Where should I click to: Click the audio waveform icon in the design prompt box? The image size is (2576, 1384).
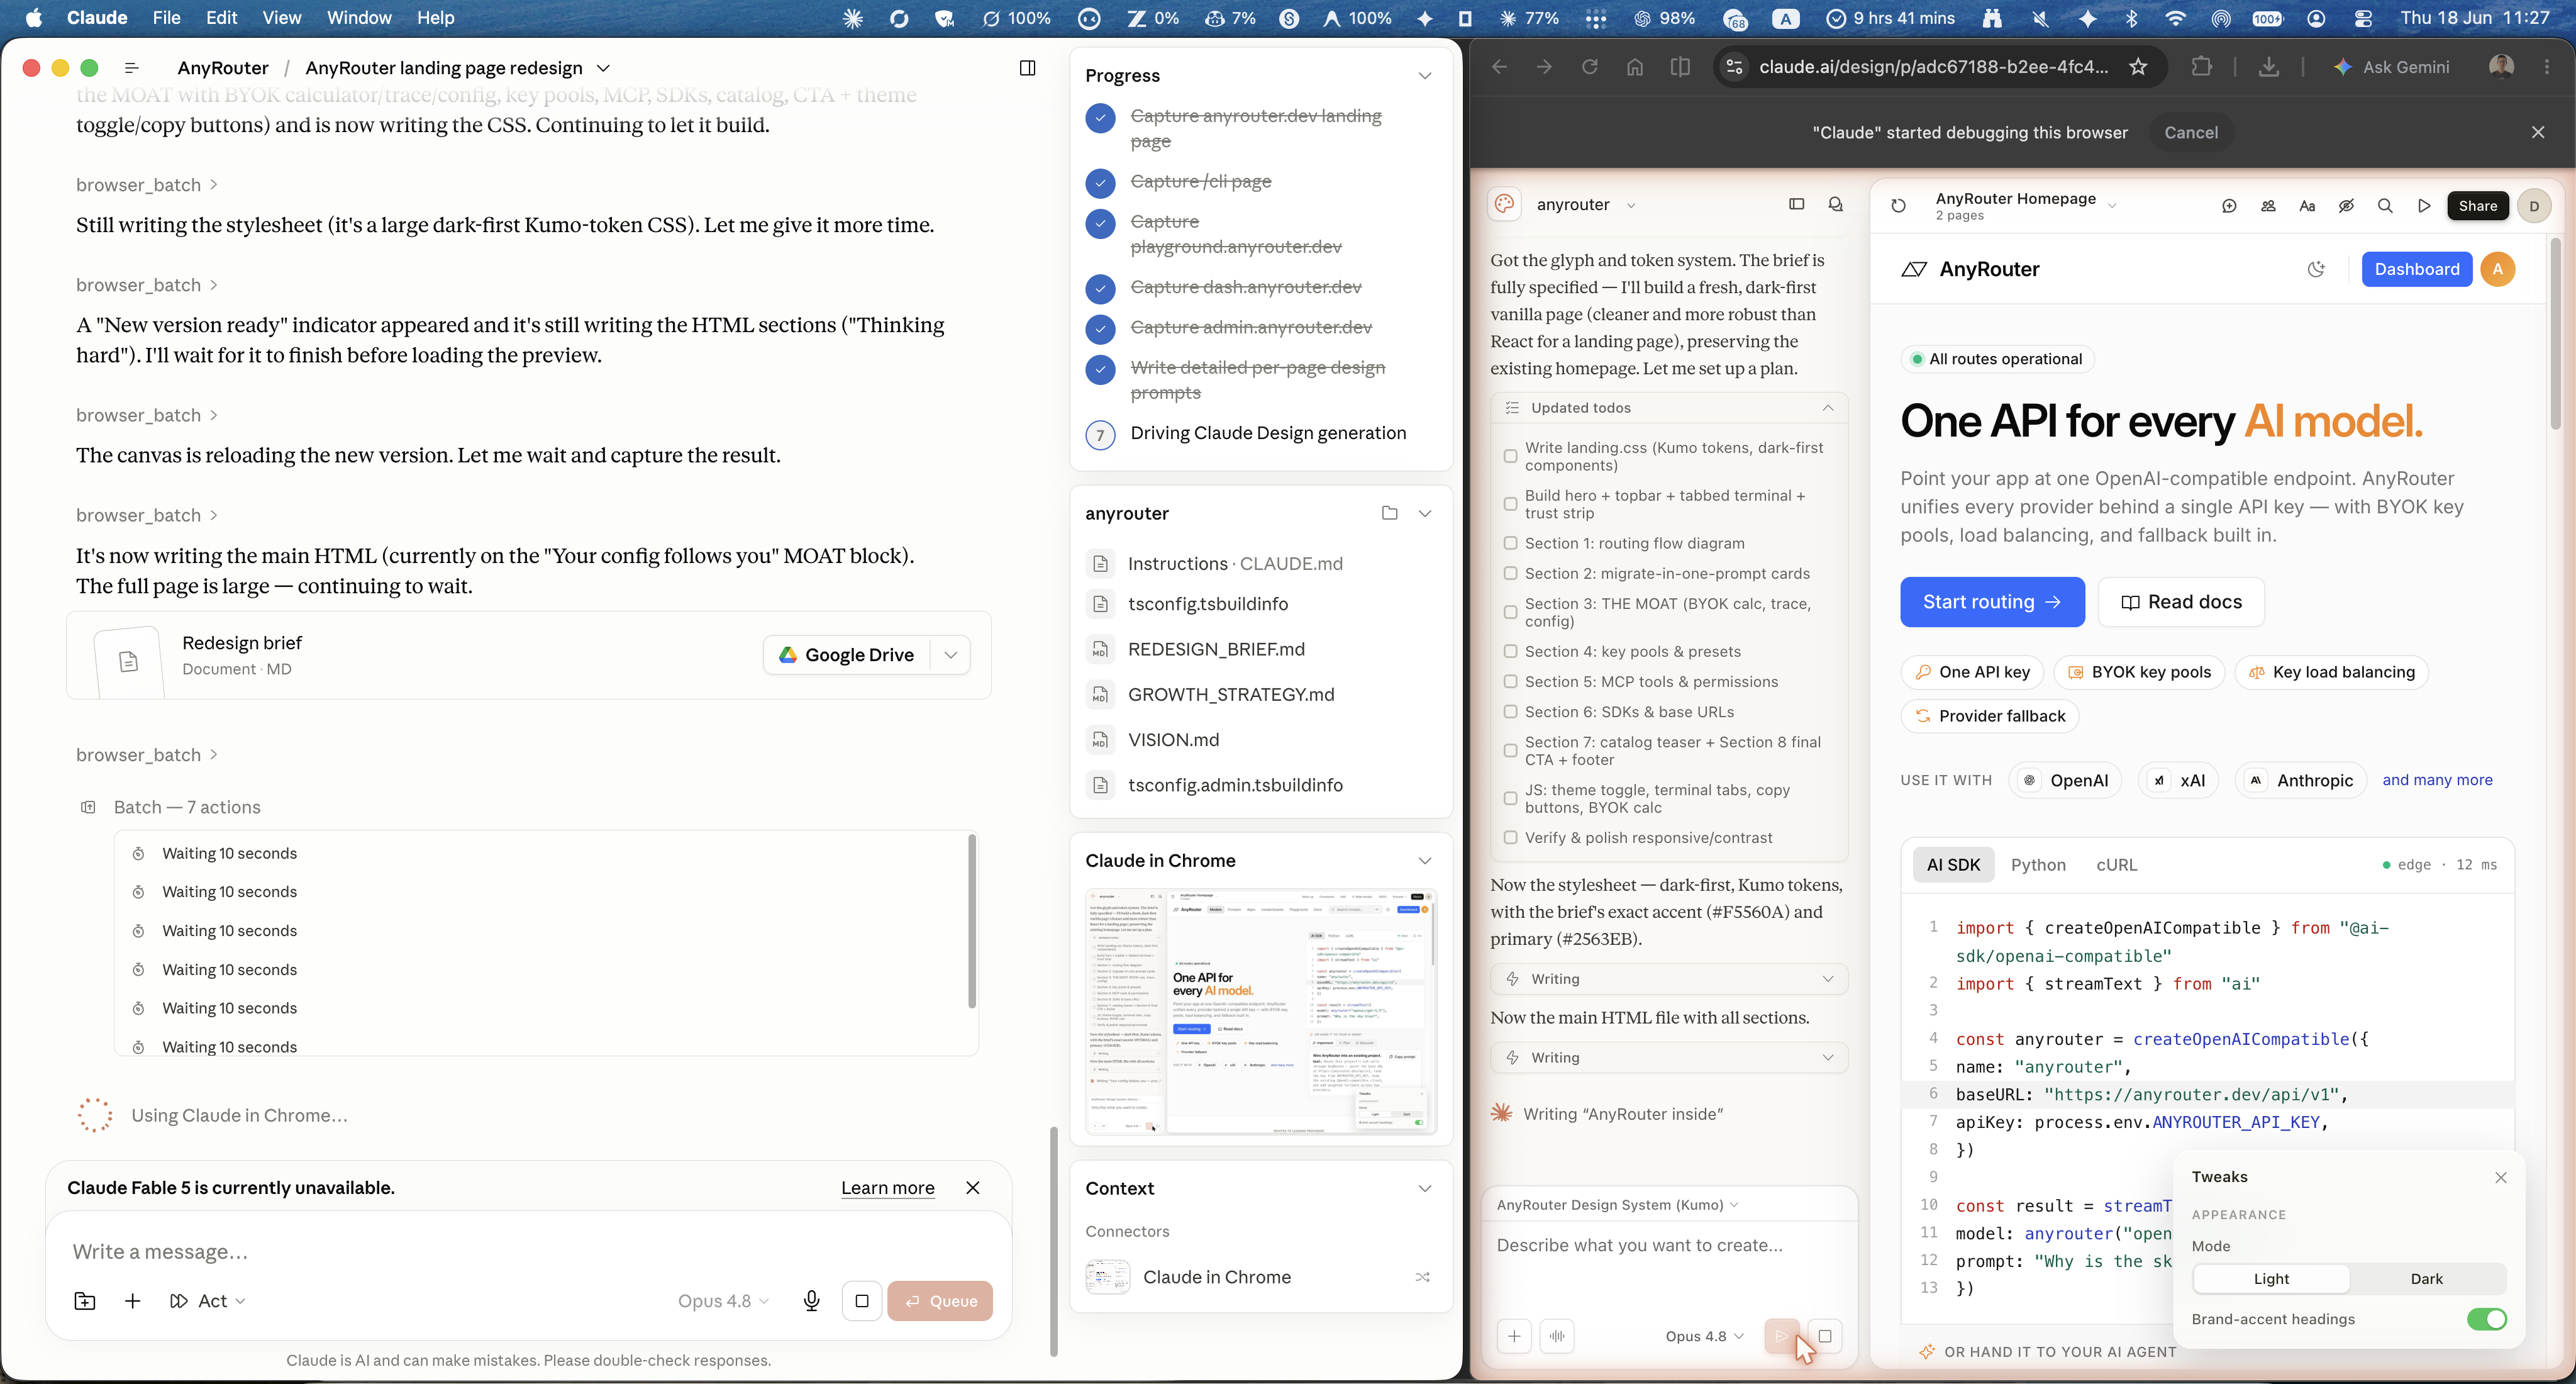1558,1336
